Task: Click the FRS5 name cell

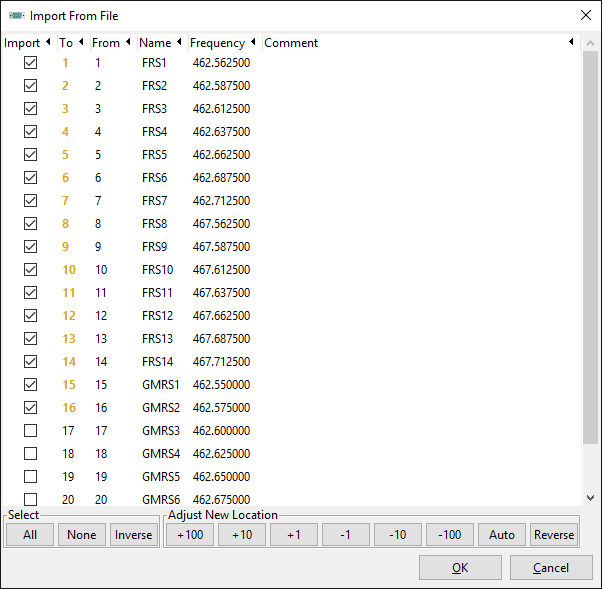Action: (154, 155)
